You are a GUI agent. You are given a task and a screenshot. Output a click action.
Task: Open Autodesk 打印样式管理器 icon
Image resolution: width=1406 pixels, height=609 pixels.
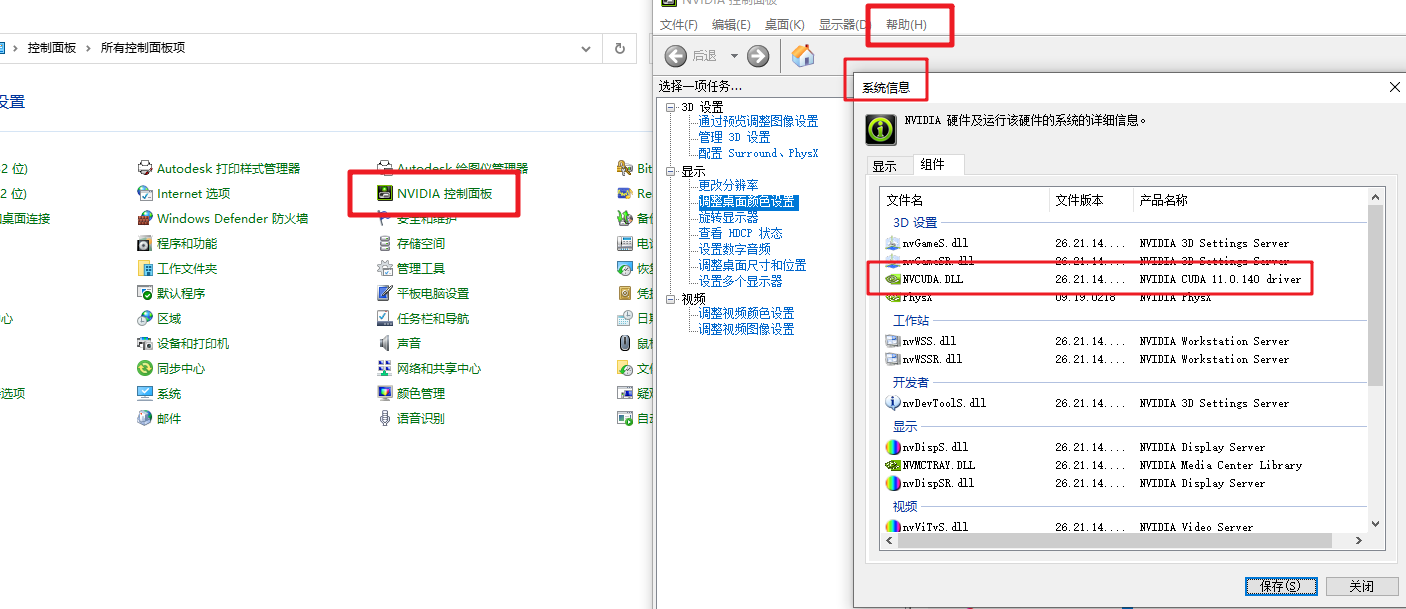(x=145, y=168)
